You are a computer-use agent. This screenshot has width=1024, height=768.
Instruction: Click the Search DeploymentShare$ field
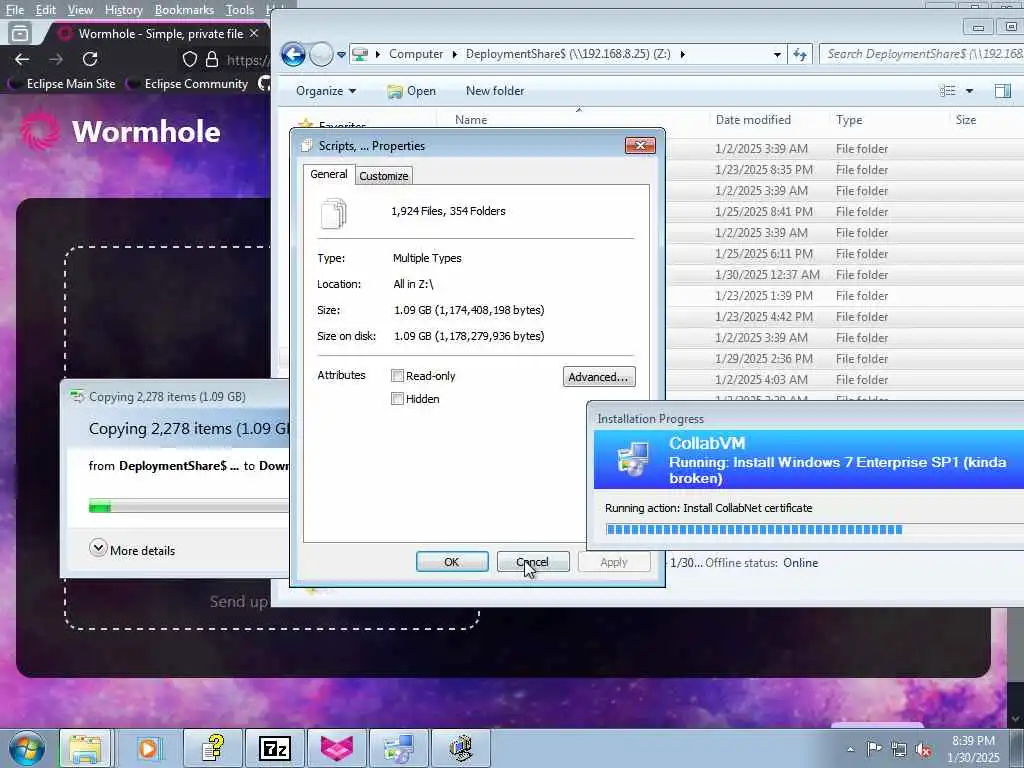coord(921,54)
